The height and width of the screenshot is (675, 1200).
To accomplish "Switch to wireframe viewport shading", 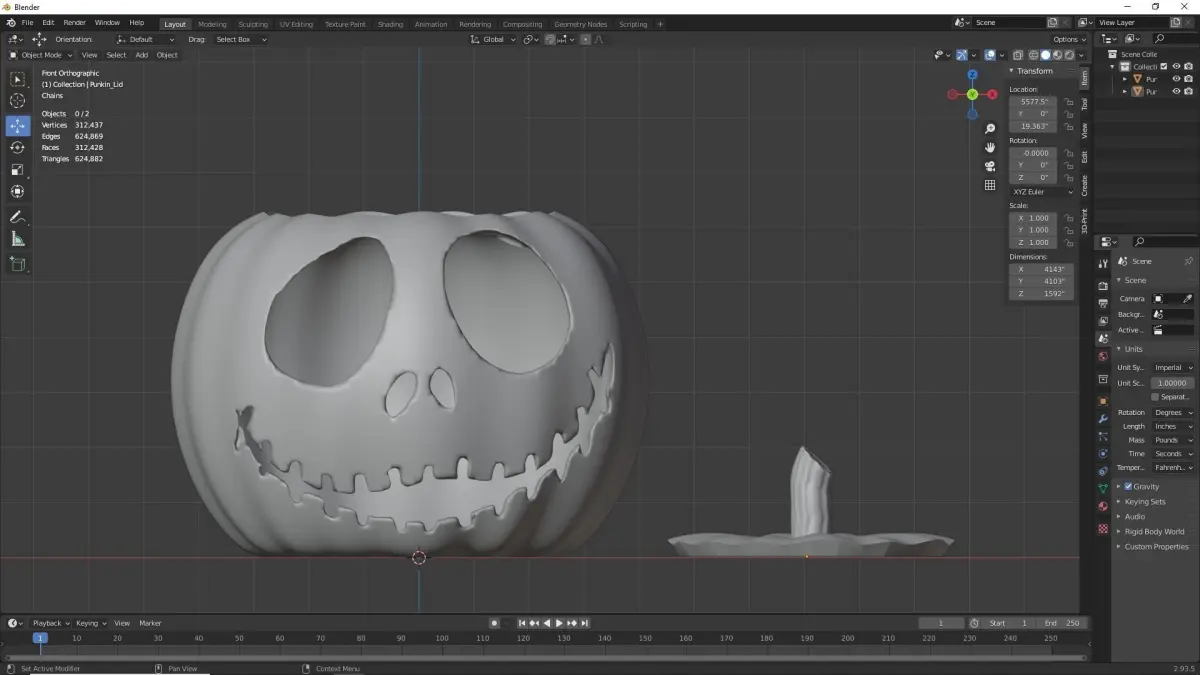I will [1034, 55].
